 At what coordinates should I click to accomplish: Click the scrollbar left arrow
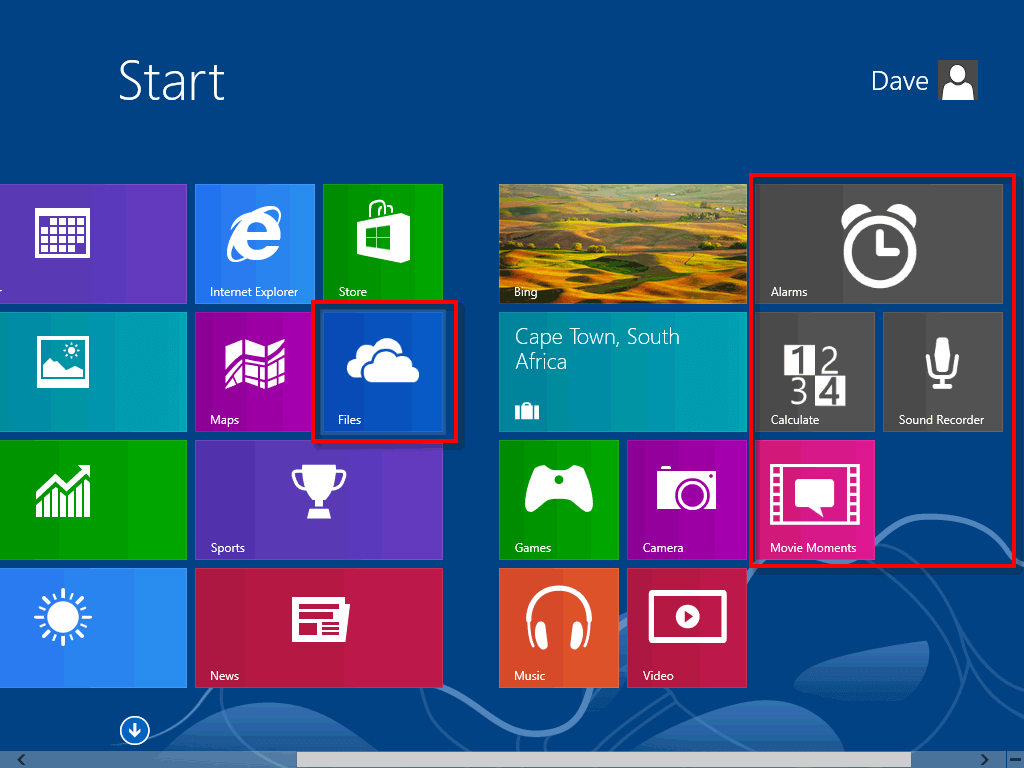point(21,760)
